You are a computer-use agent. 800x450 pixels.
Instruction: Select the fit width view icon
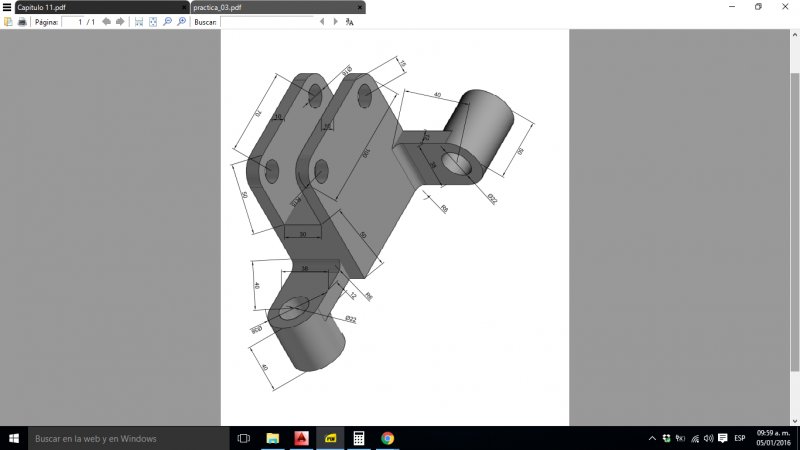pos(139,21)
